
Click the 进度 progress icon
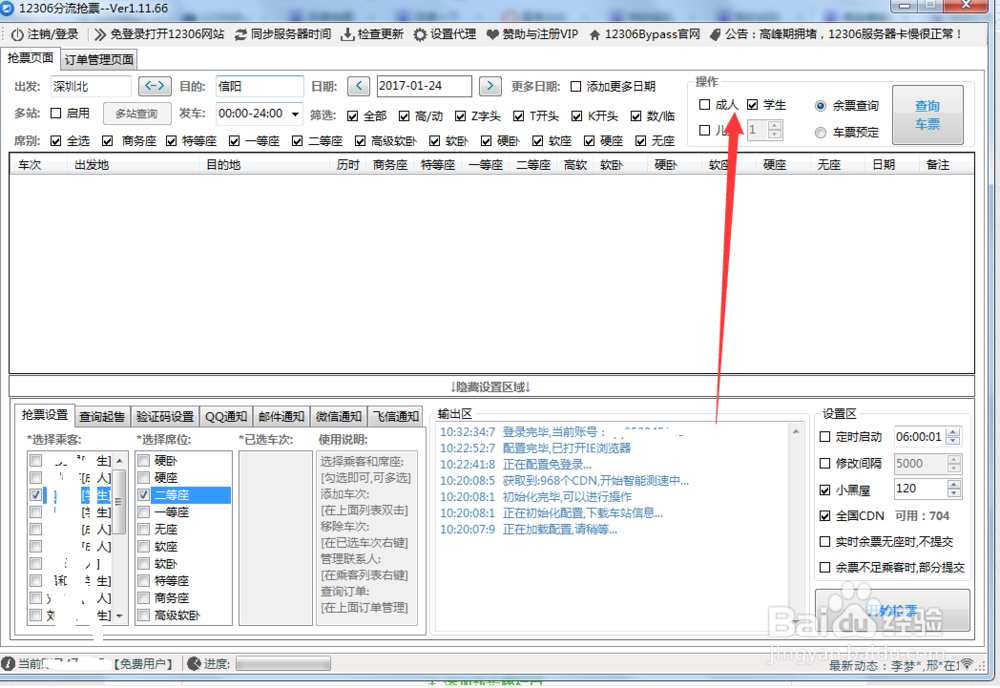[195, 664]
